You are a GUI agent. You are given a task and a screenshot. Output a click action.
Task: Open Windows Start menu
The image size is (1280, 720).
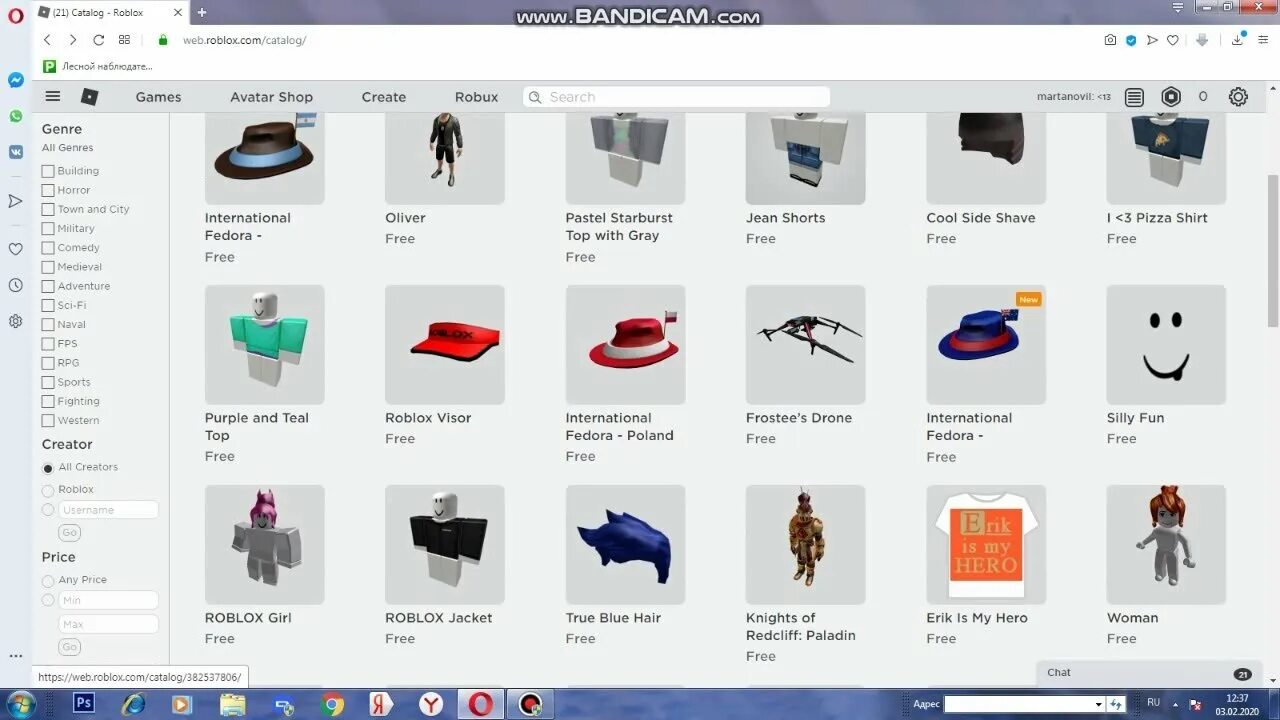[21, 704]
